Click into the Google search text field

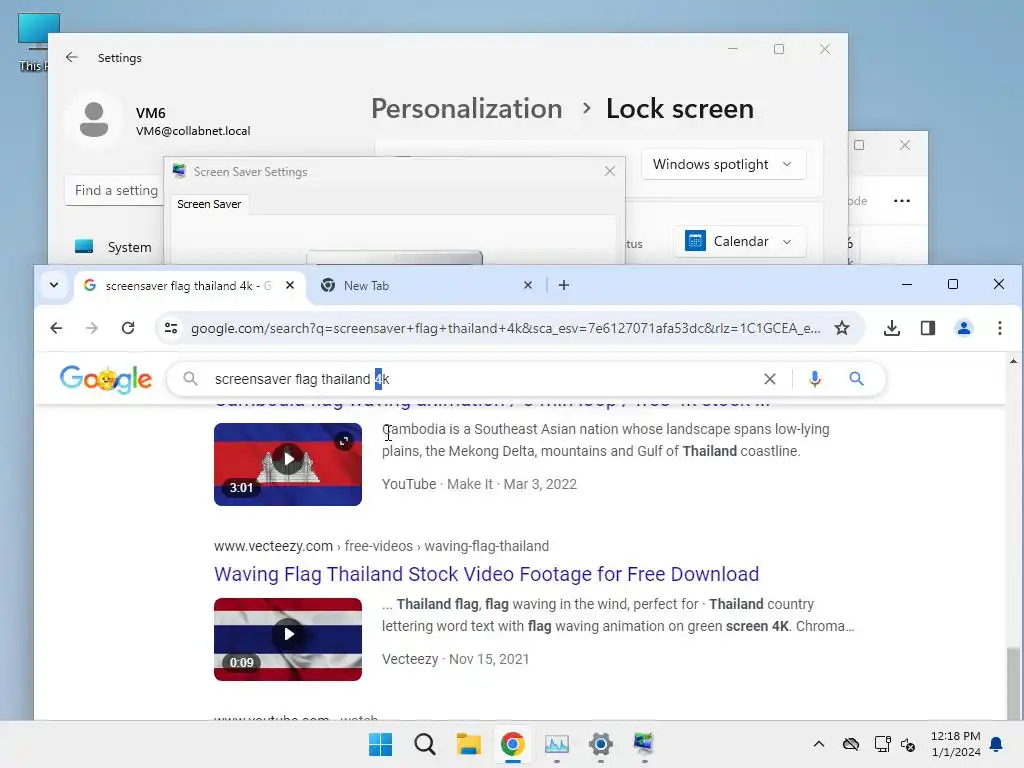pos(483,379)
